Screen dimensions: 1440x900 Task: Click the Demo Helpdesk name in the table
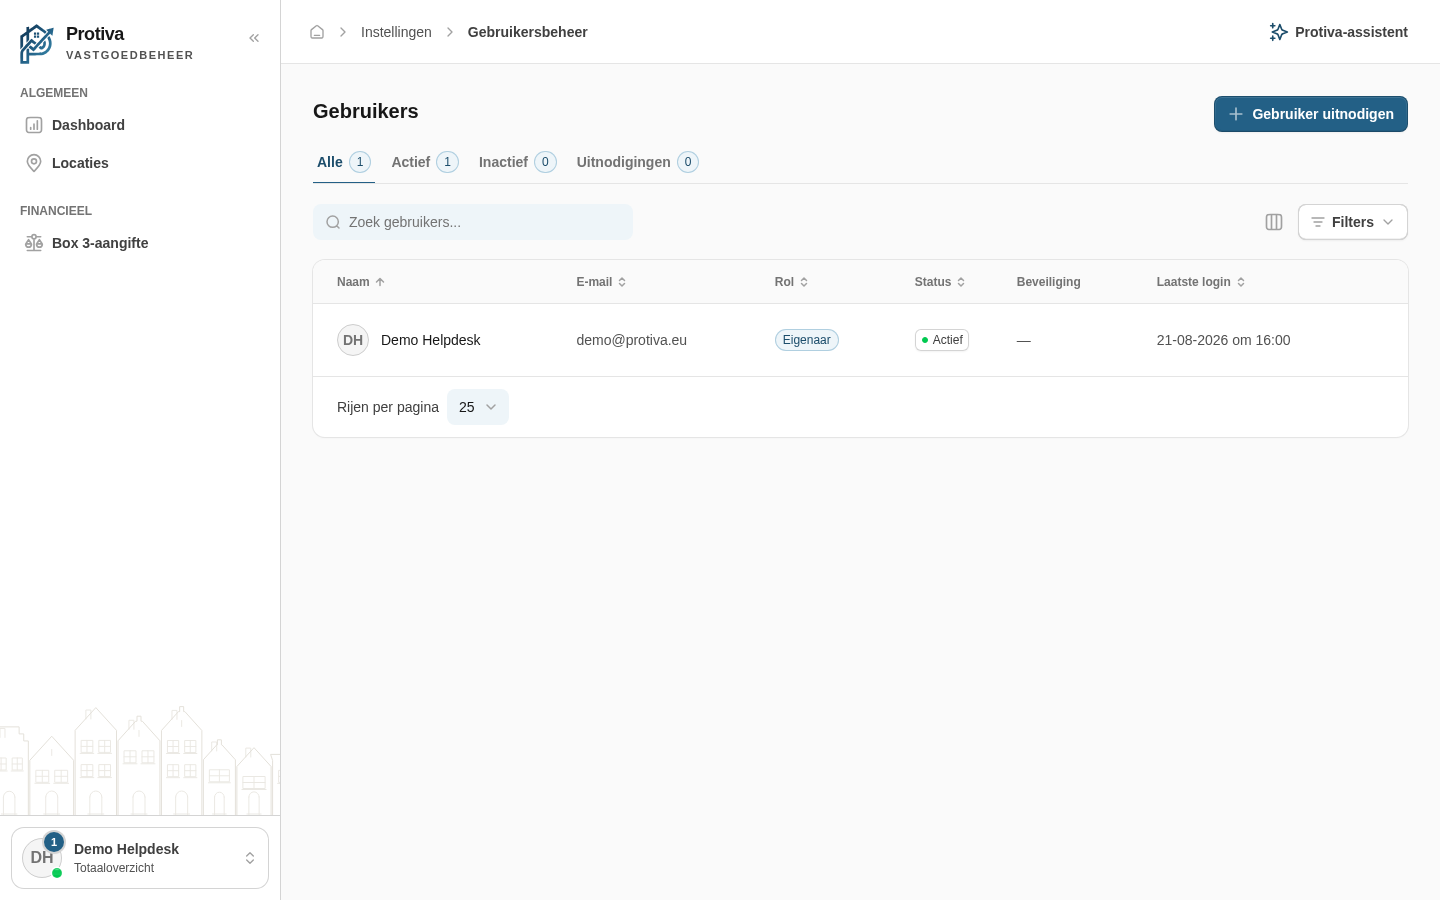click(431, 340)
